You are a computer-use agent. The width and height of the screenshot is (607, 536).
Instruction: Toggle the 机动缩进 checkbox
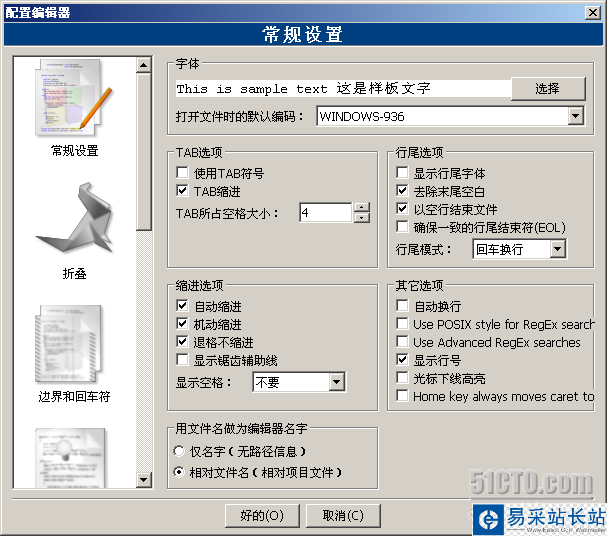[x=182, y=324]
